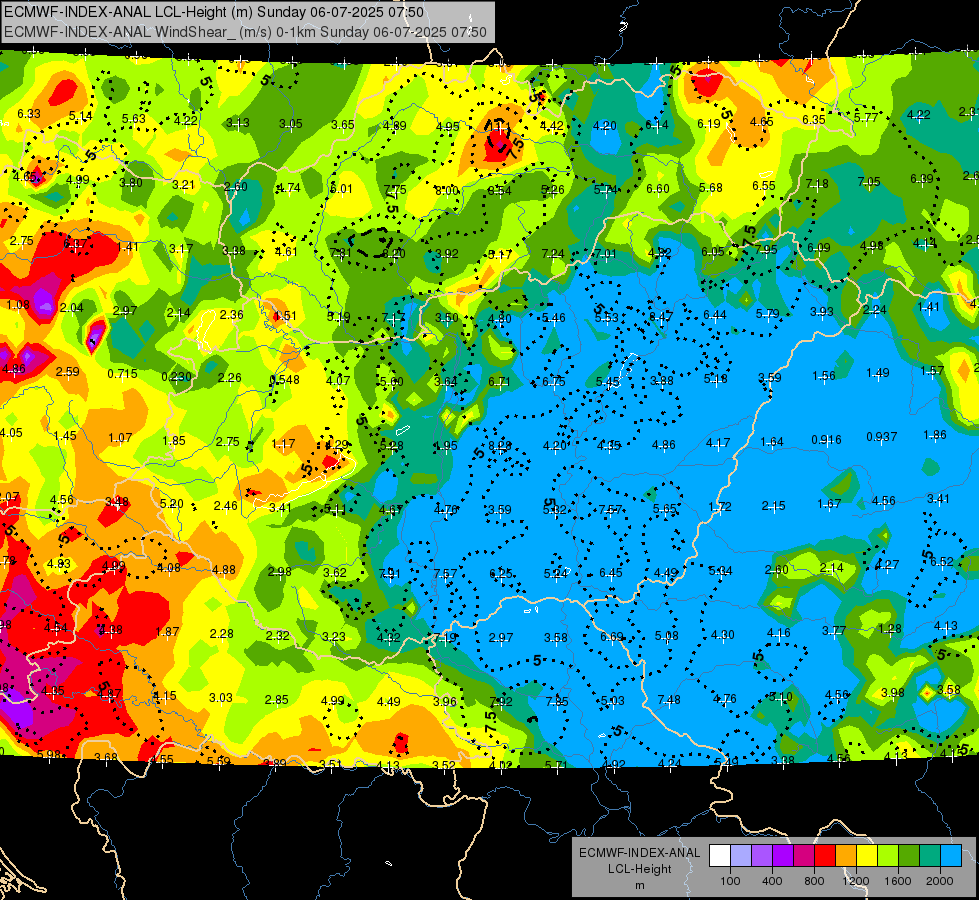The width and height of the screenshot is (979, 900).
Task: Click legend label '800'
Action: (x=814, y=881)
